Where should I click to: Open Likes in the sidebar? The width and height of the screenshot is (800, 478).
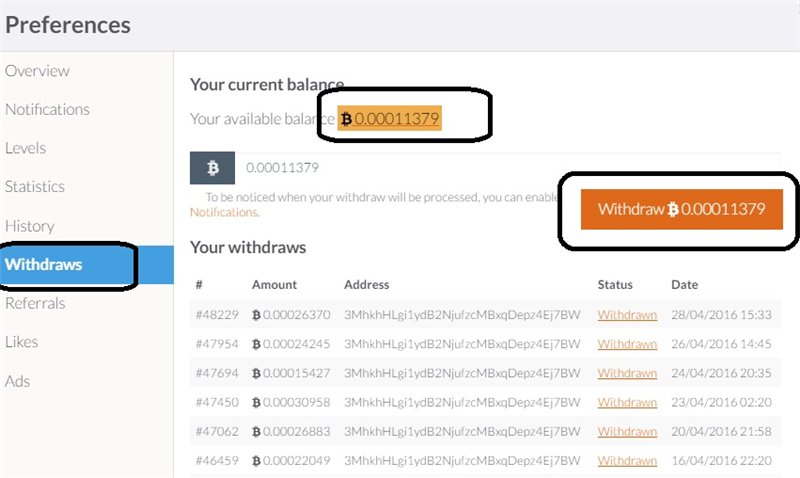point(22,342)
